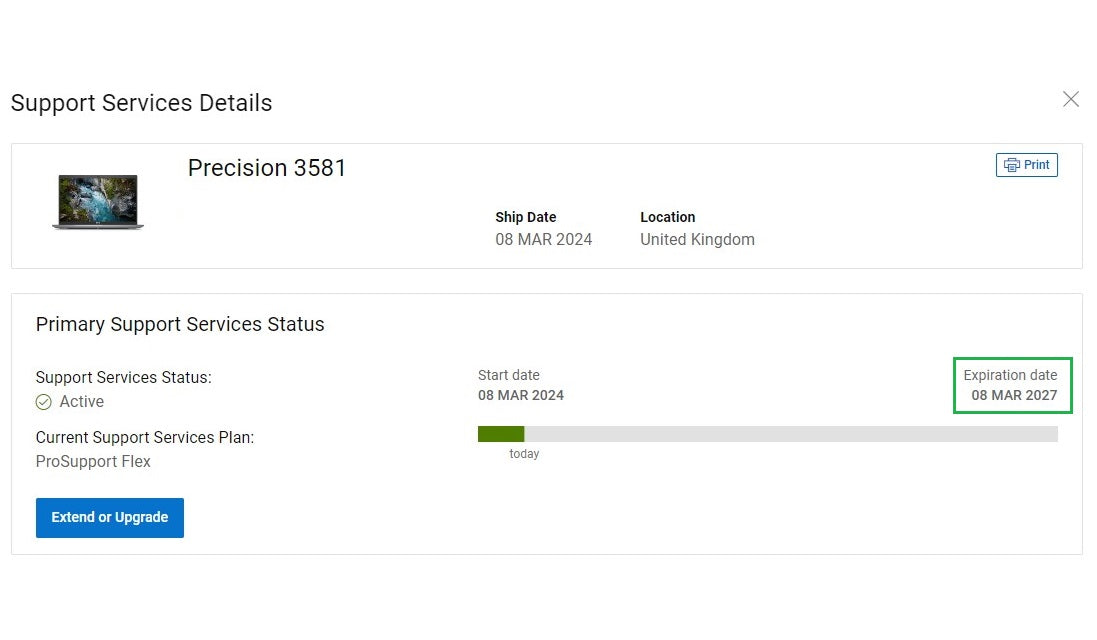Click the Ship Date value text
The height and width of the screenshot is (640, 1097).
pyautogui.click(x=544, y=240)
